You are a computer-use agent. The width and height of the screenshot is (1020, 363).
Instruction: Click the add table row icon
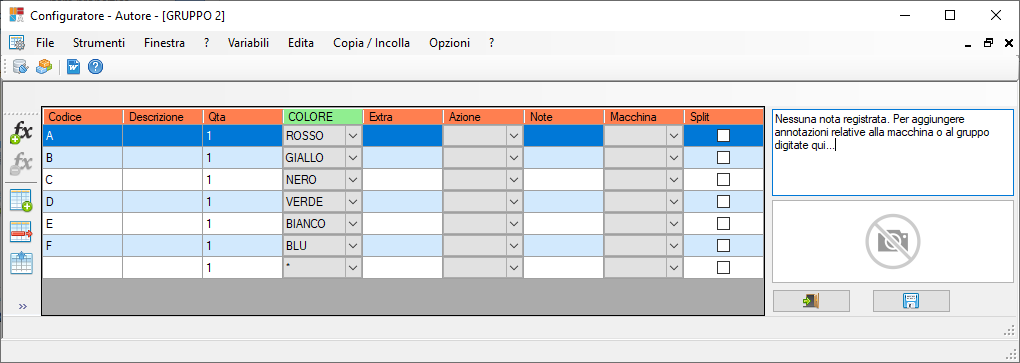pyautogui.click(x=21, y=200)
